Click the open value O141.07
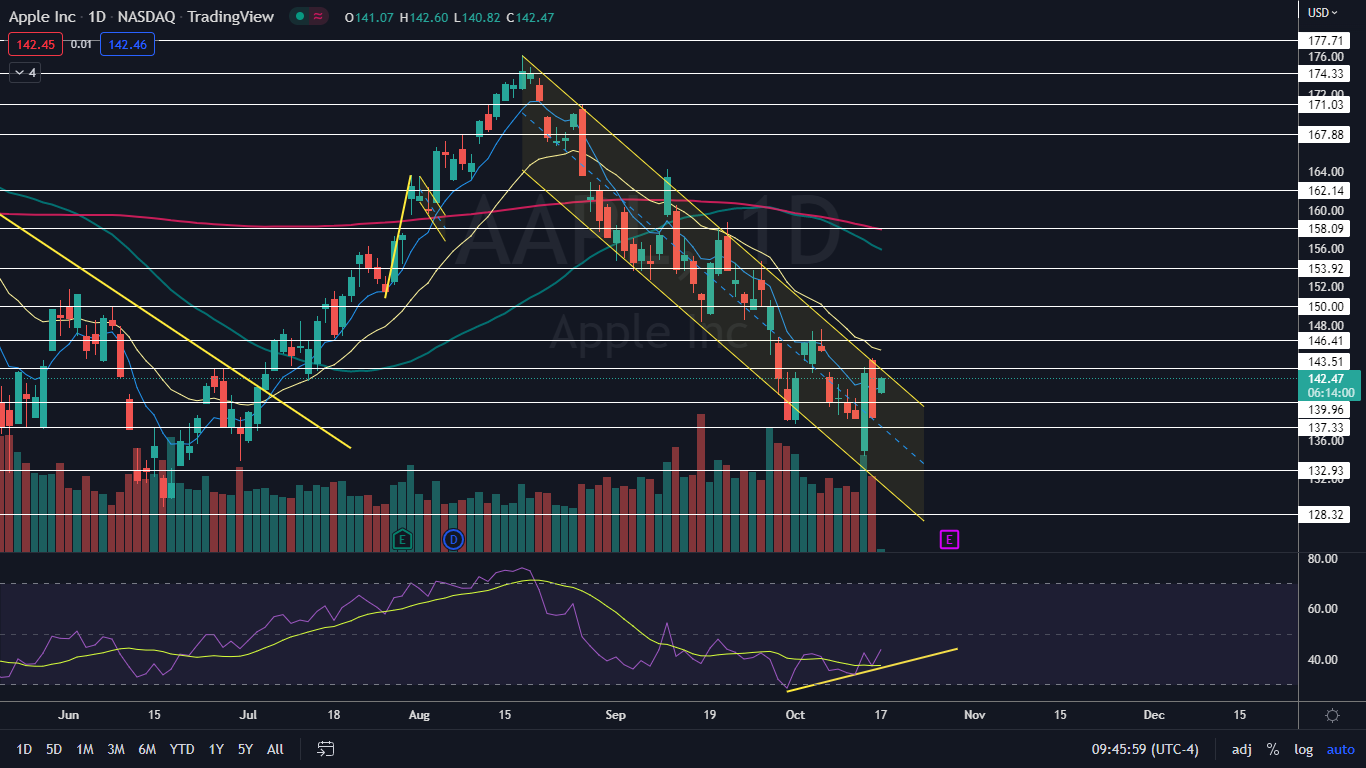This screenshot has width=1366, height=768. 368,17
